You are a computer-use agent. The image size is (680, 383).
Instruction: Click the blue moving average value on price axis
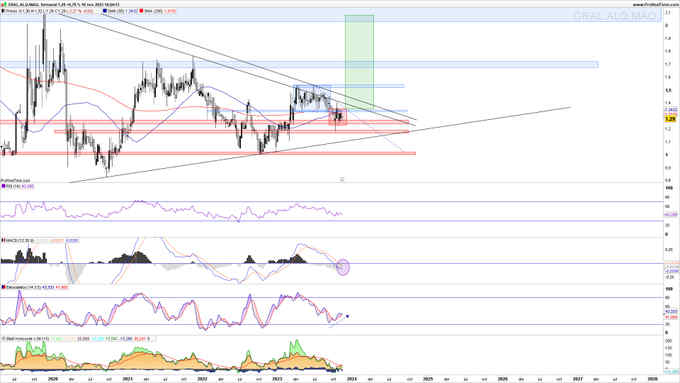[671, 110]
